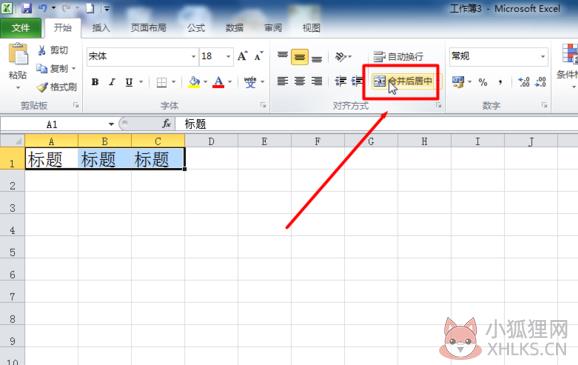Toggle left text alignment

tap(283, 81)
